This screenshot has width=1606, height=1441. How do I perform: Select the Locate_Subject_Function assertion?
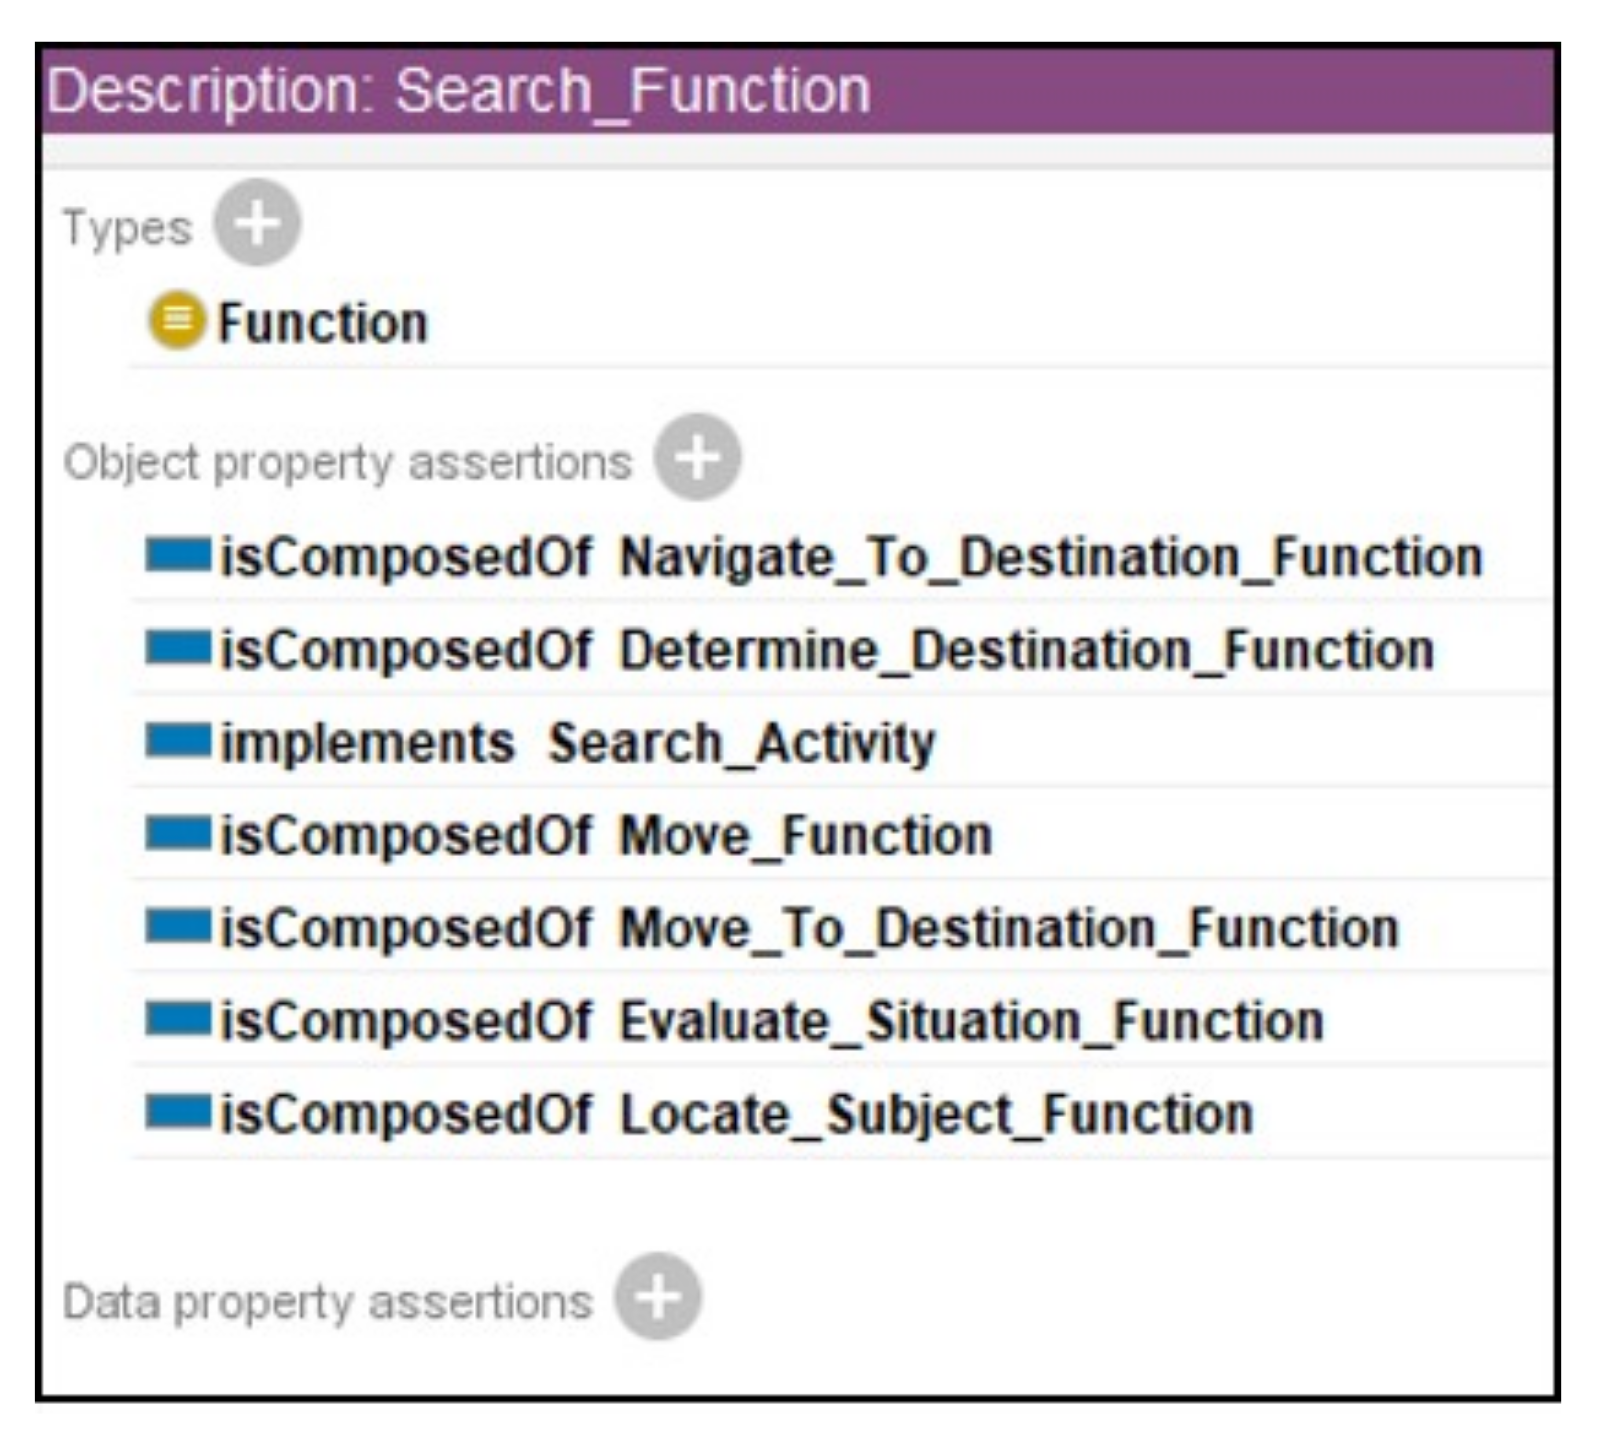(935, 1114)
